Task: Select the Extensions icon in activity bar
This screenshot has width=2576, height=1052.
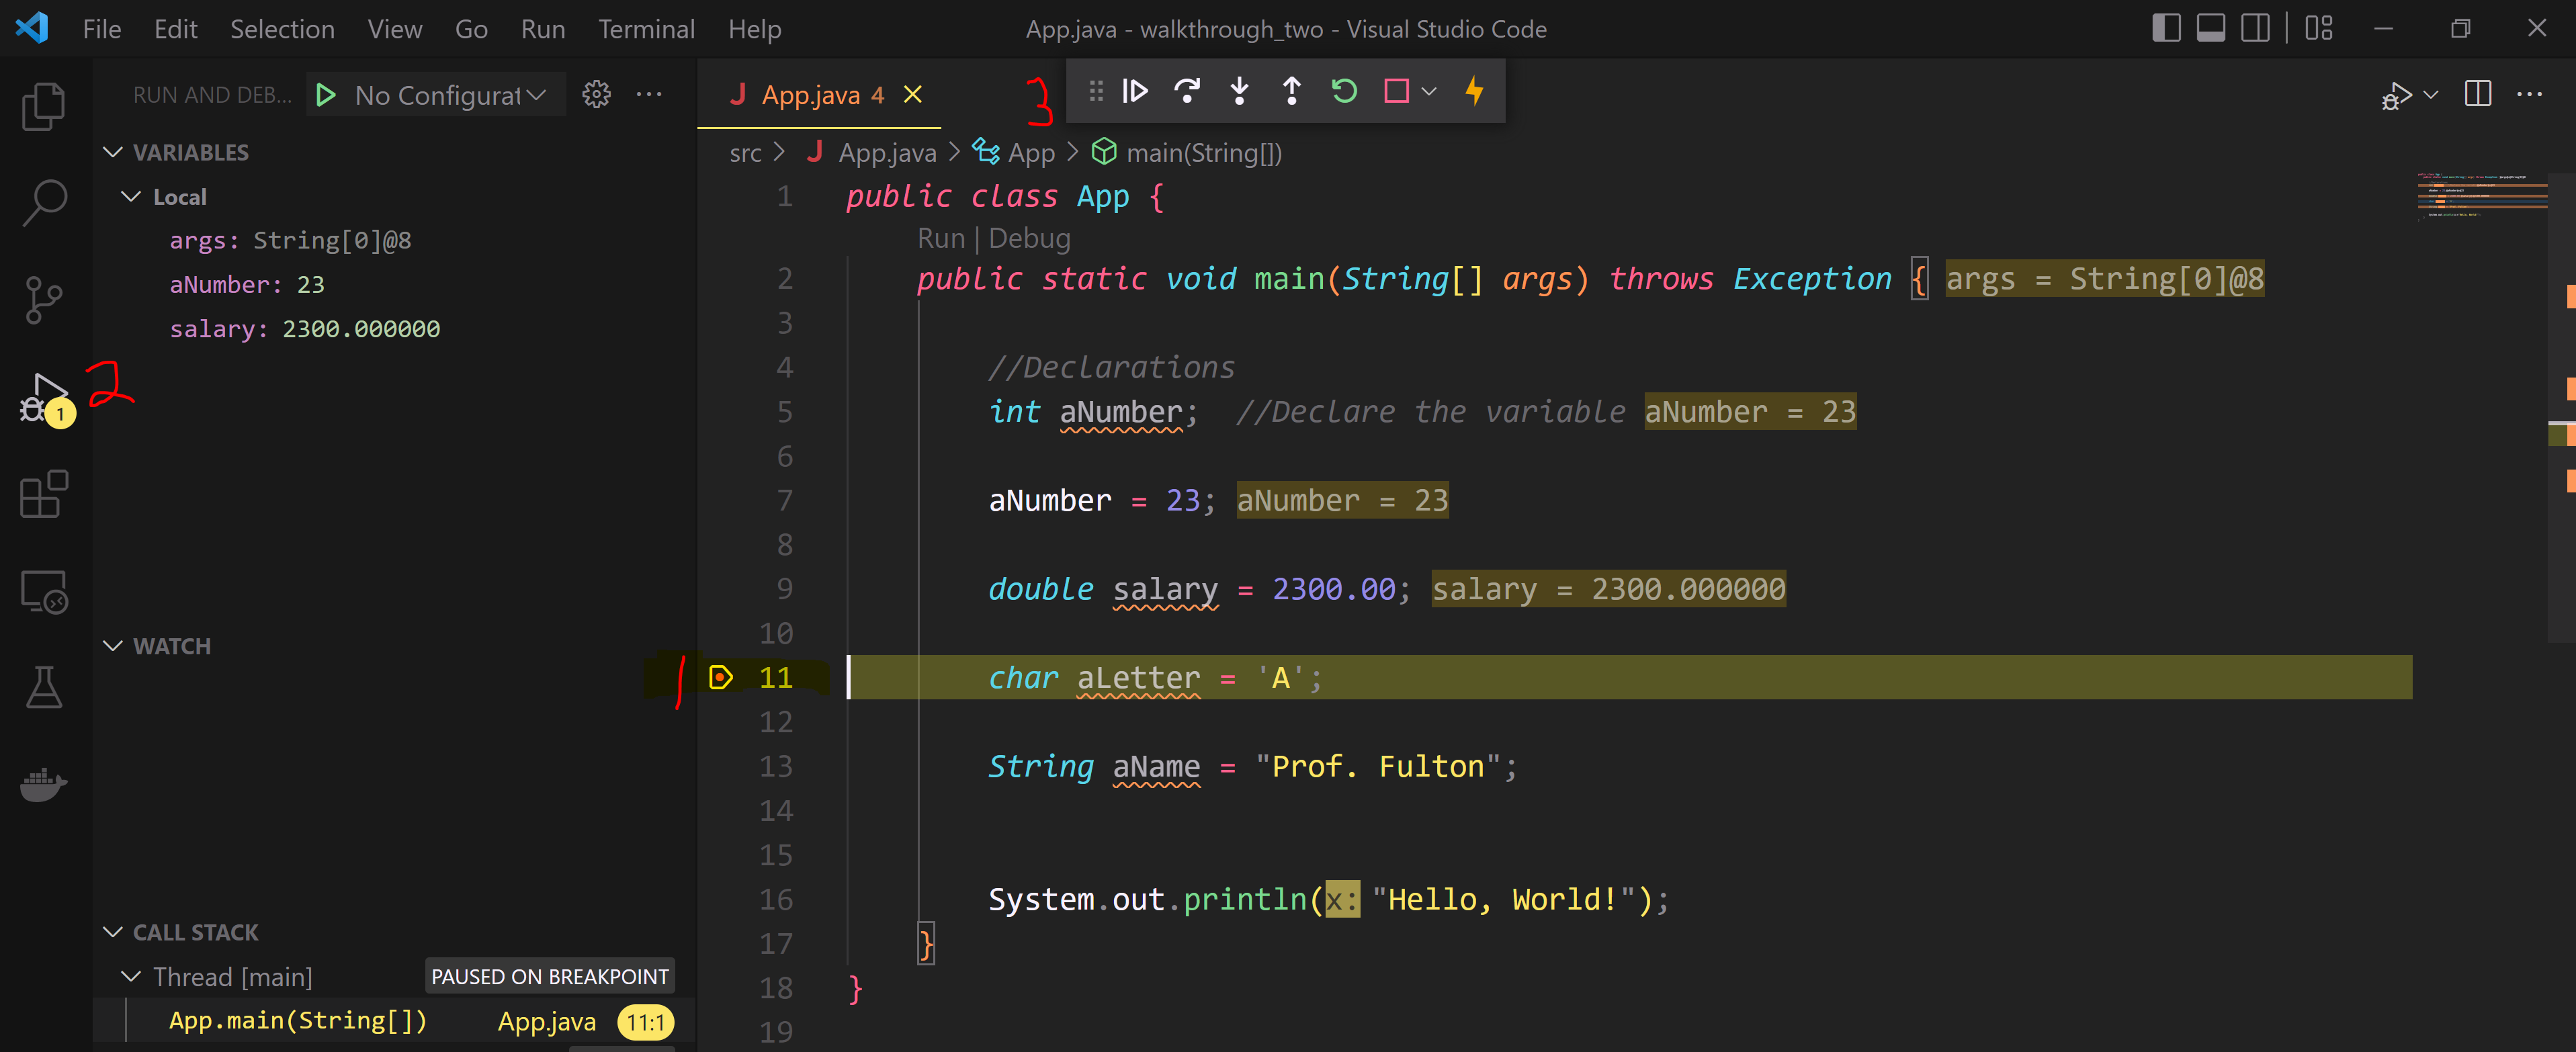Action: tap(44, 494)
